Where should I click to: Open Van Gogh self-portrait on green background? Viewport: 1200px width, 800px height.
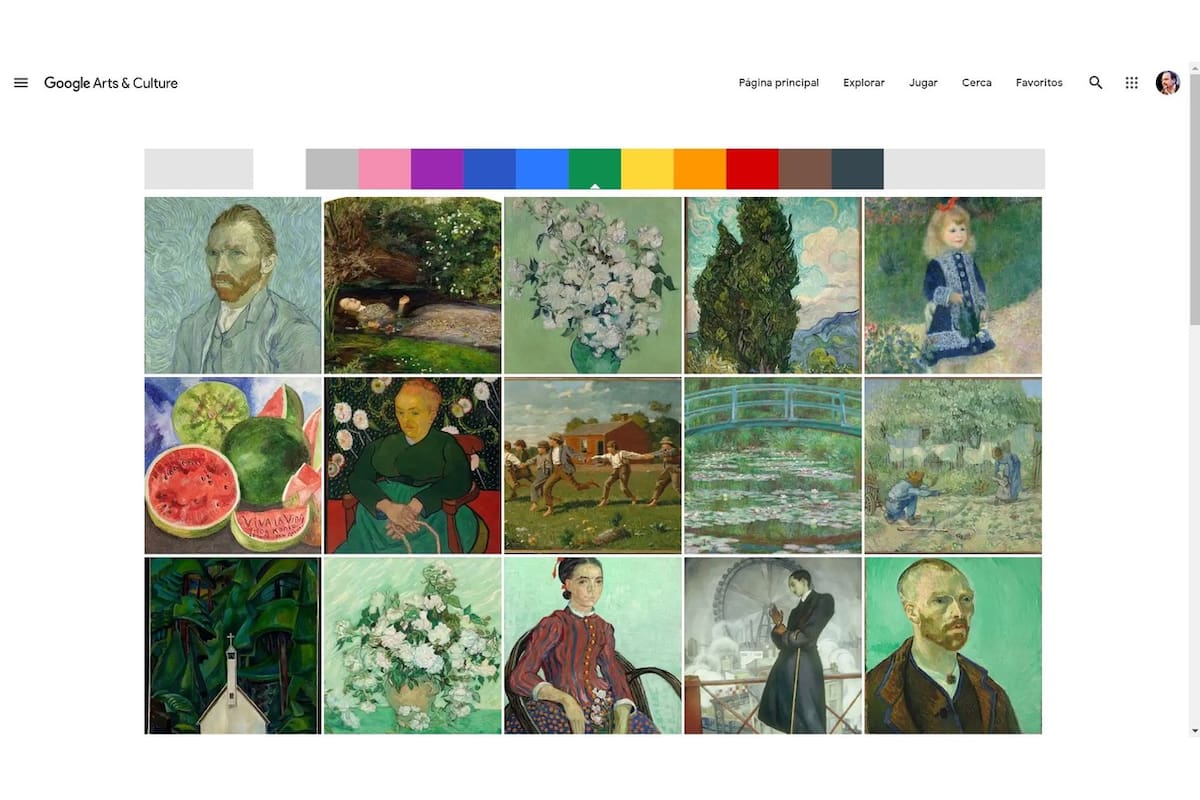[953, 645]
